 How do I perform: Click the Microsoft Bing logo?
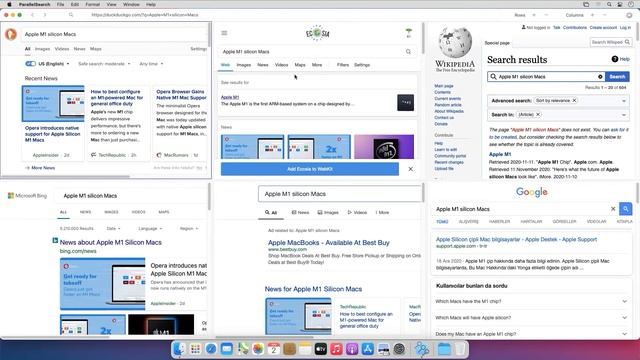coord(27,196)
